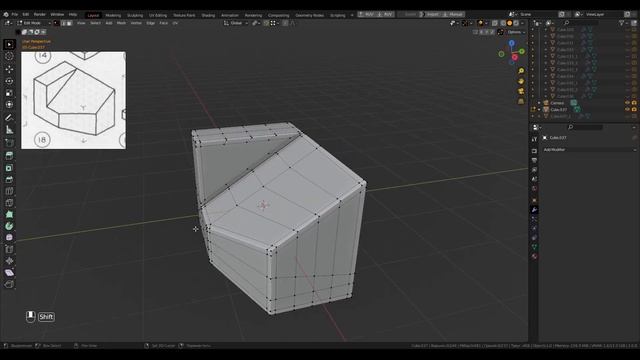
Task: Select the Smooth vertices tool
Action: pos(9,238)
